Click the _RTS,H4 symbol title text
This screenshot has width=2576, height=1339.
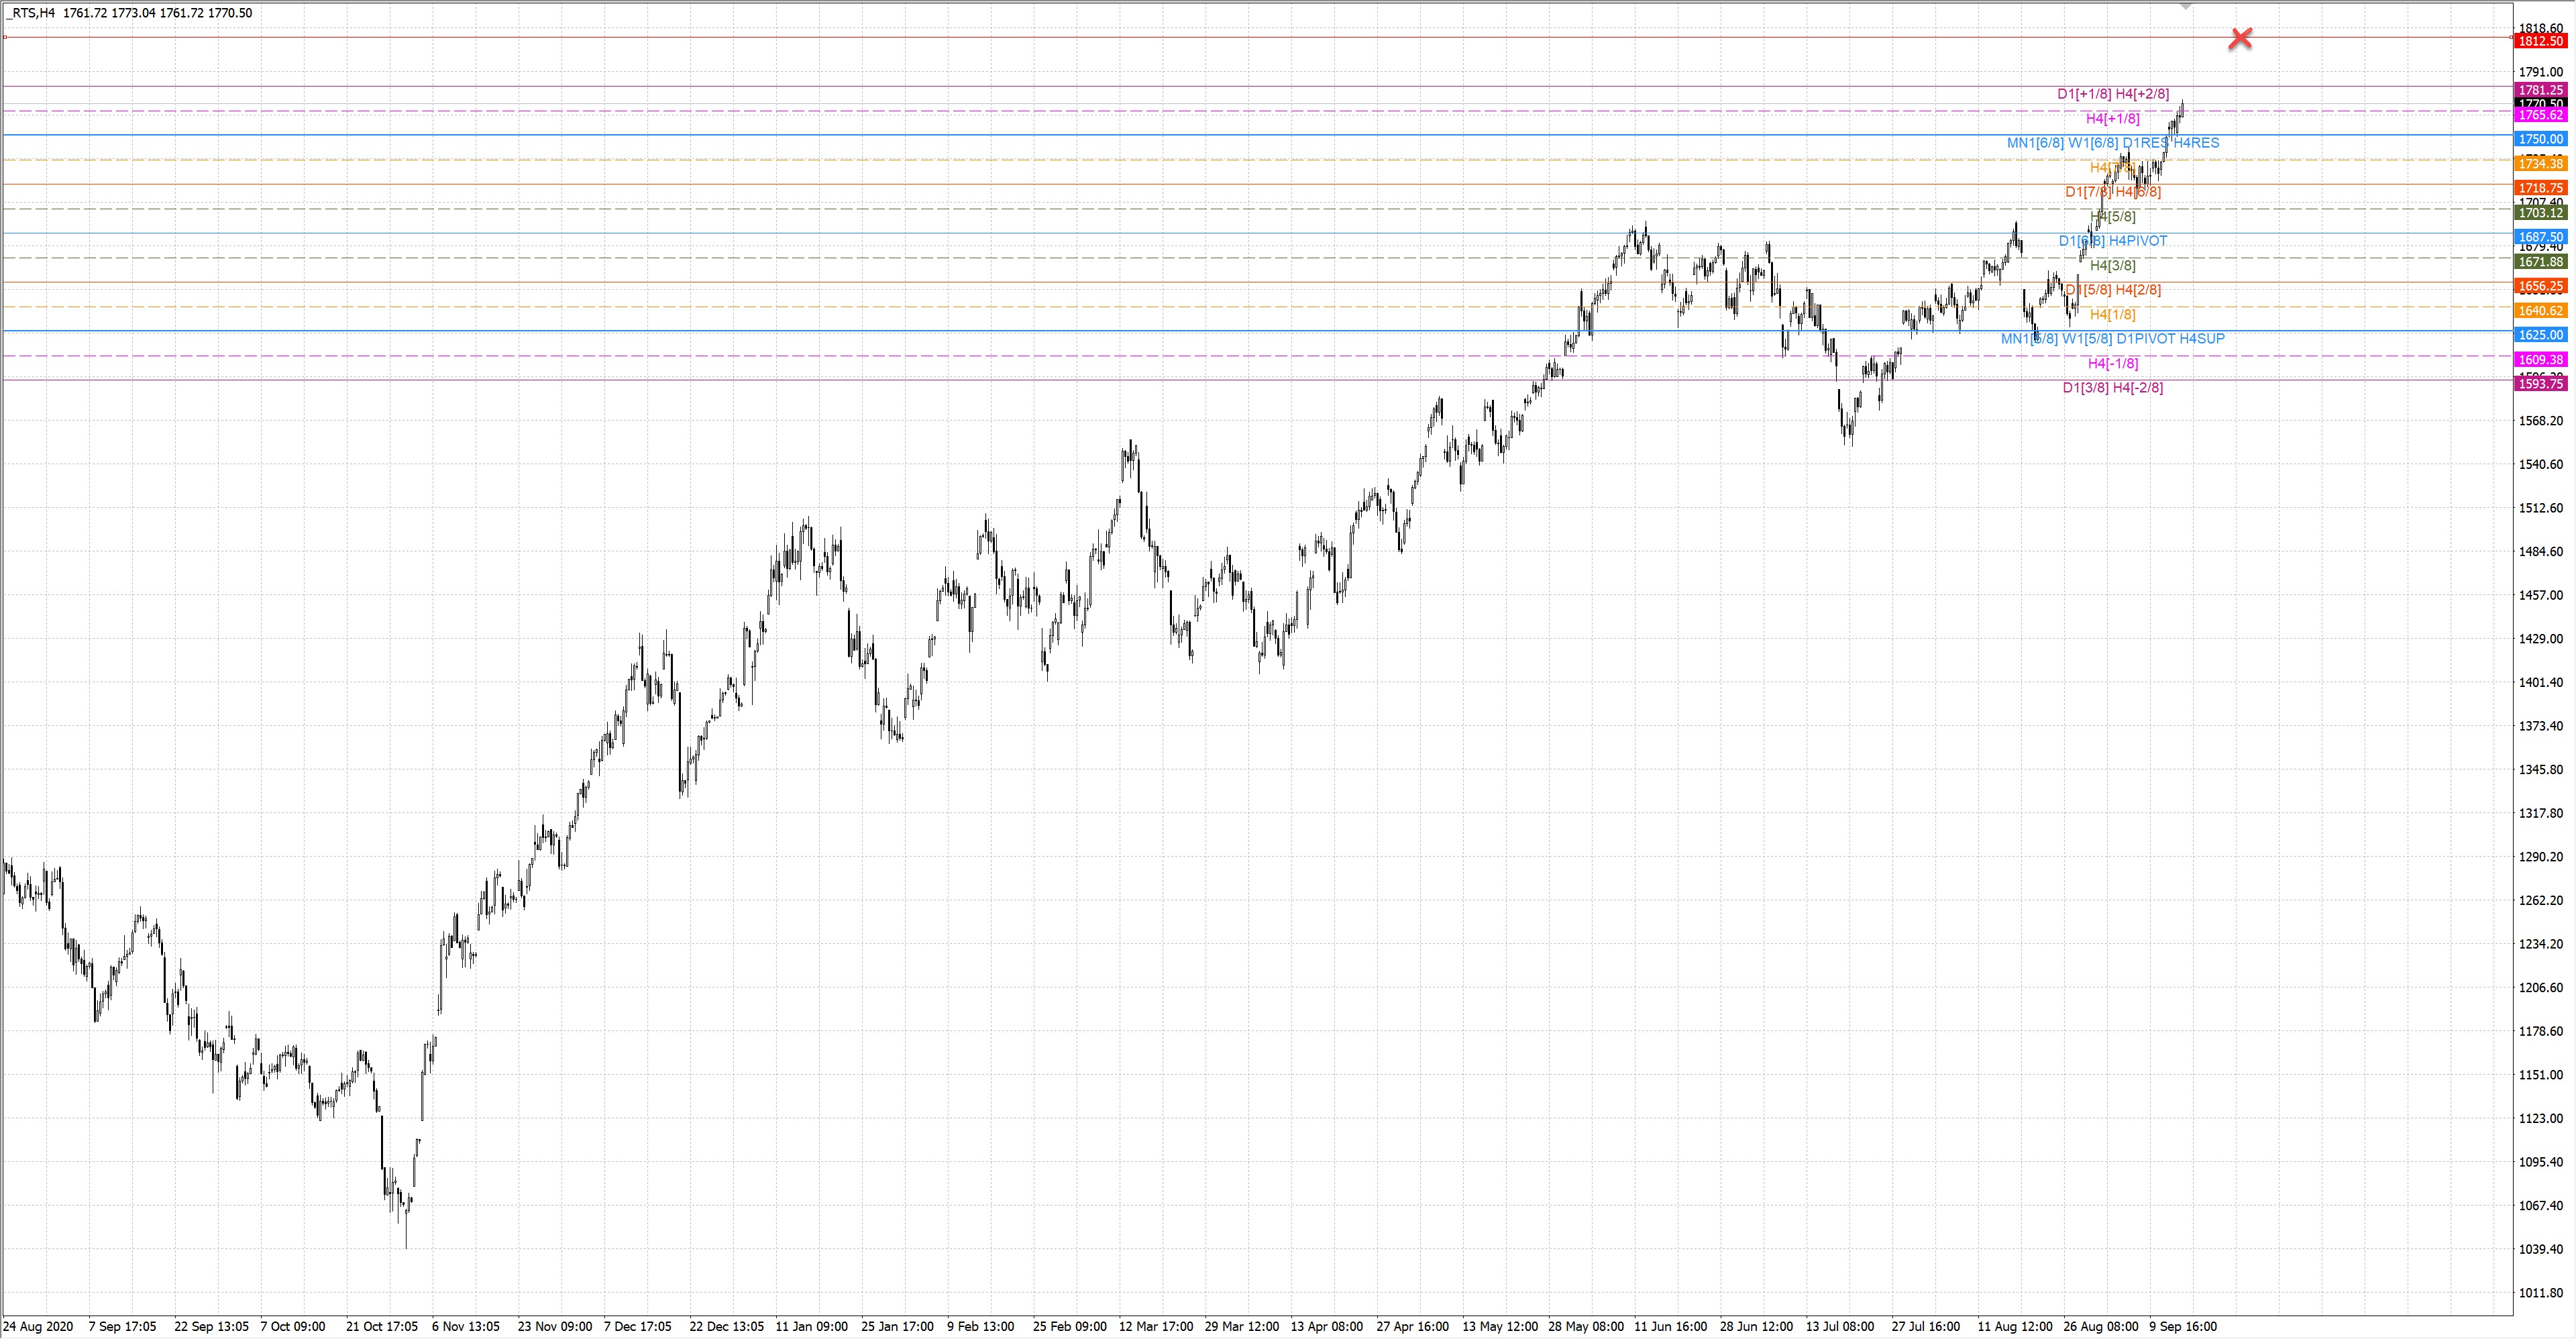click(30, 13)
